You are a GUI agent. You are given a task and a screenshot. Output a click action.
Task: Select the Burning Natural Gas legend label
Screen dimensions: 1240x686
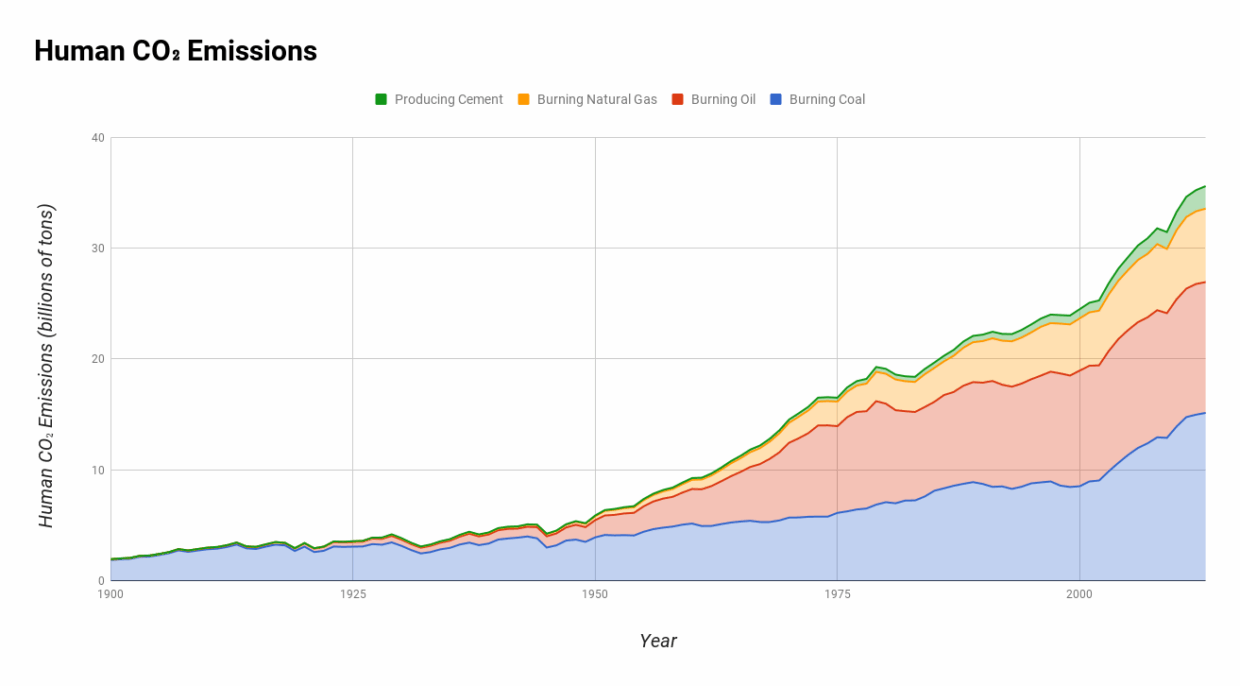point(597,99)
